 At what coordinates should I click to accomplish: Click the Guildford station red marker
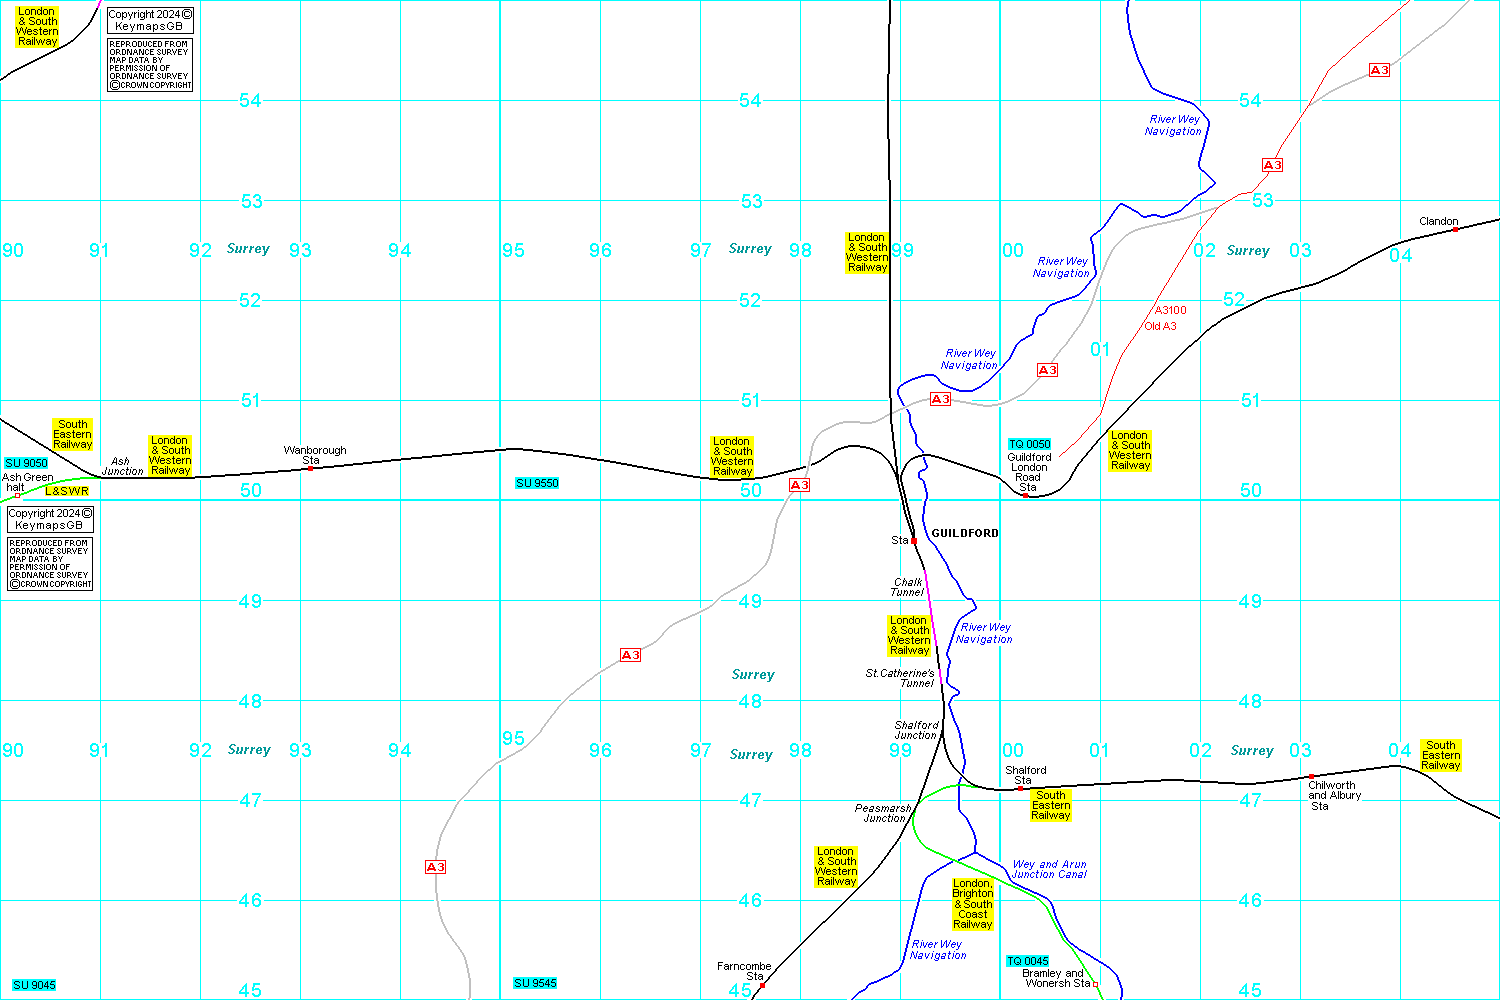click(x=914, y=541)
